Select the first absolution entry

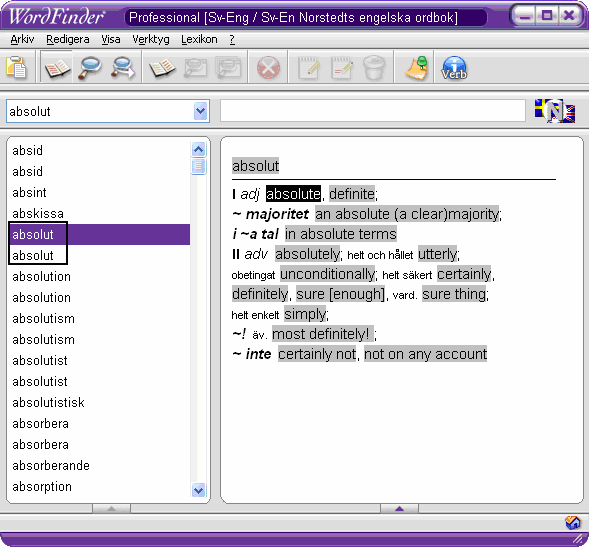coord(99,277)
